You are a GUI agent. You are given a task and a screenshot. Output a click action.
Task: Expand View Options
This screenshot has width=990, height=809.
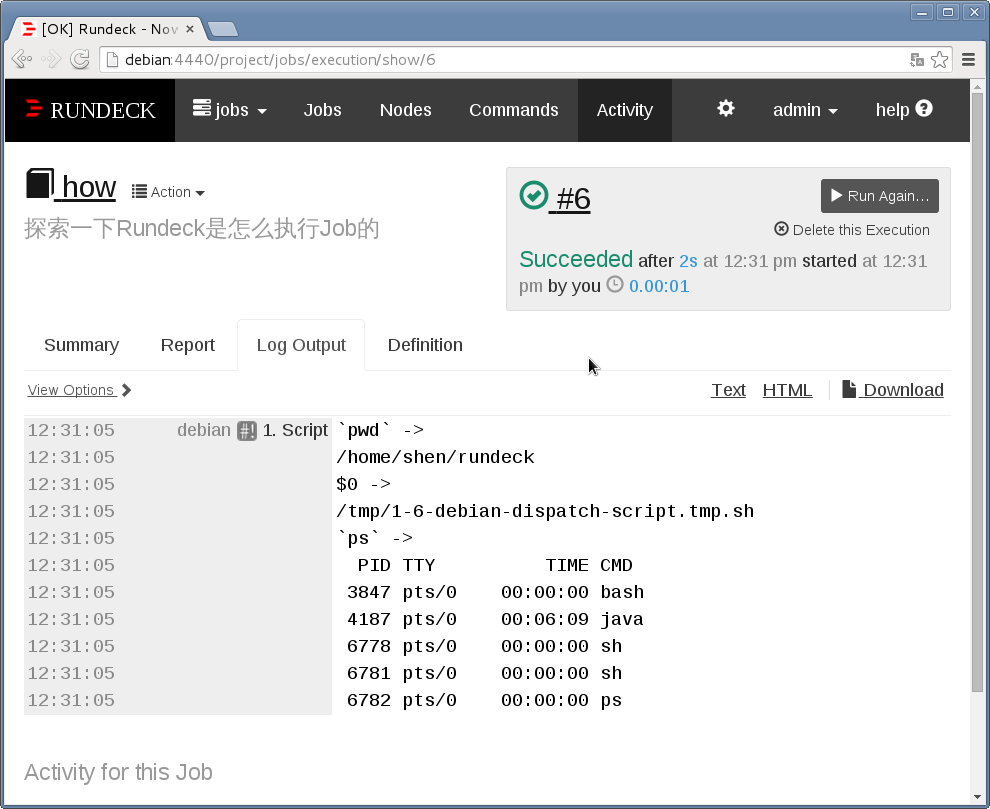tap(80, 390)
